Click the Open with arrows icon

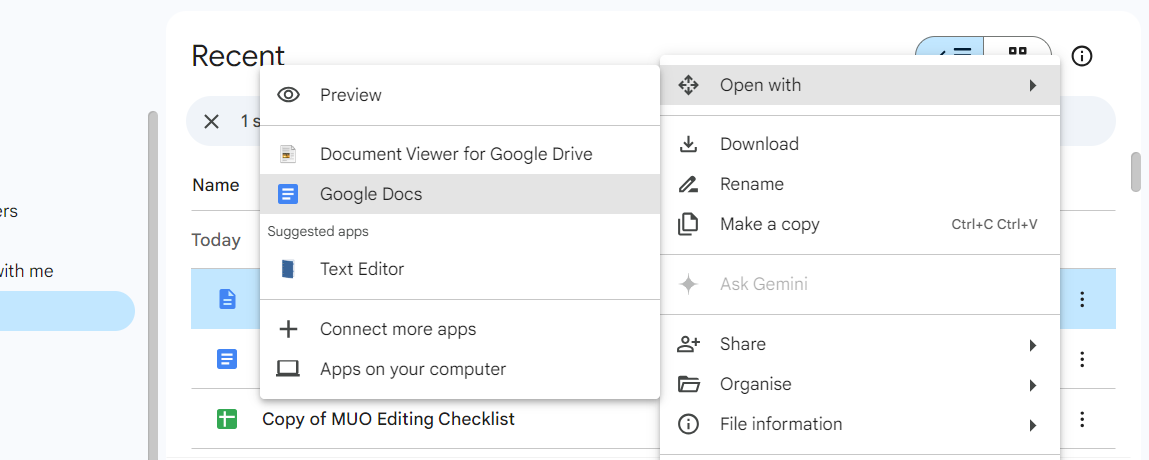pos(688,85)
